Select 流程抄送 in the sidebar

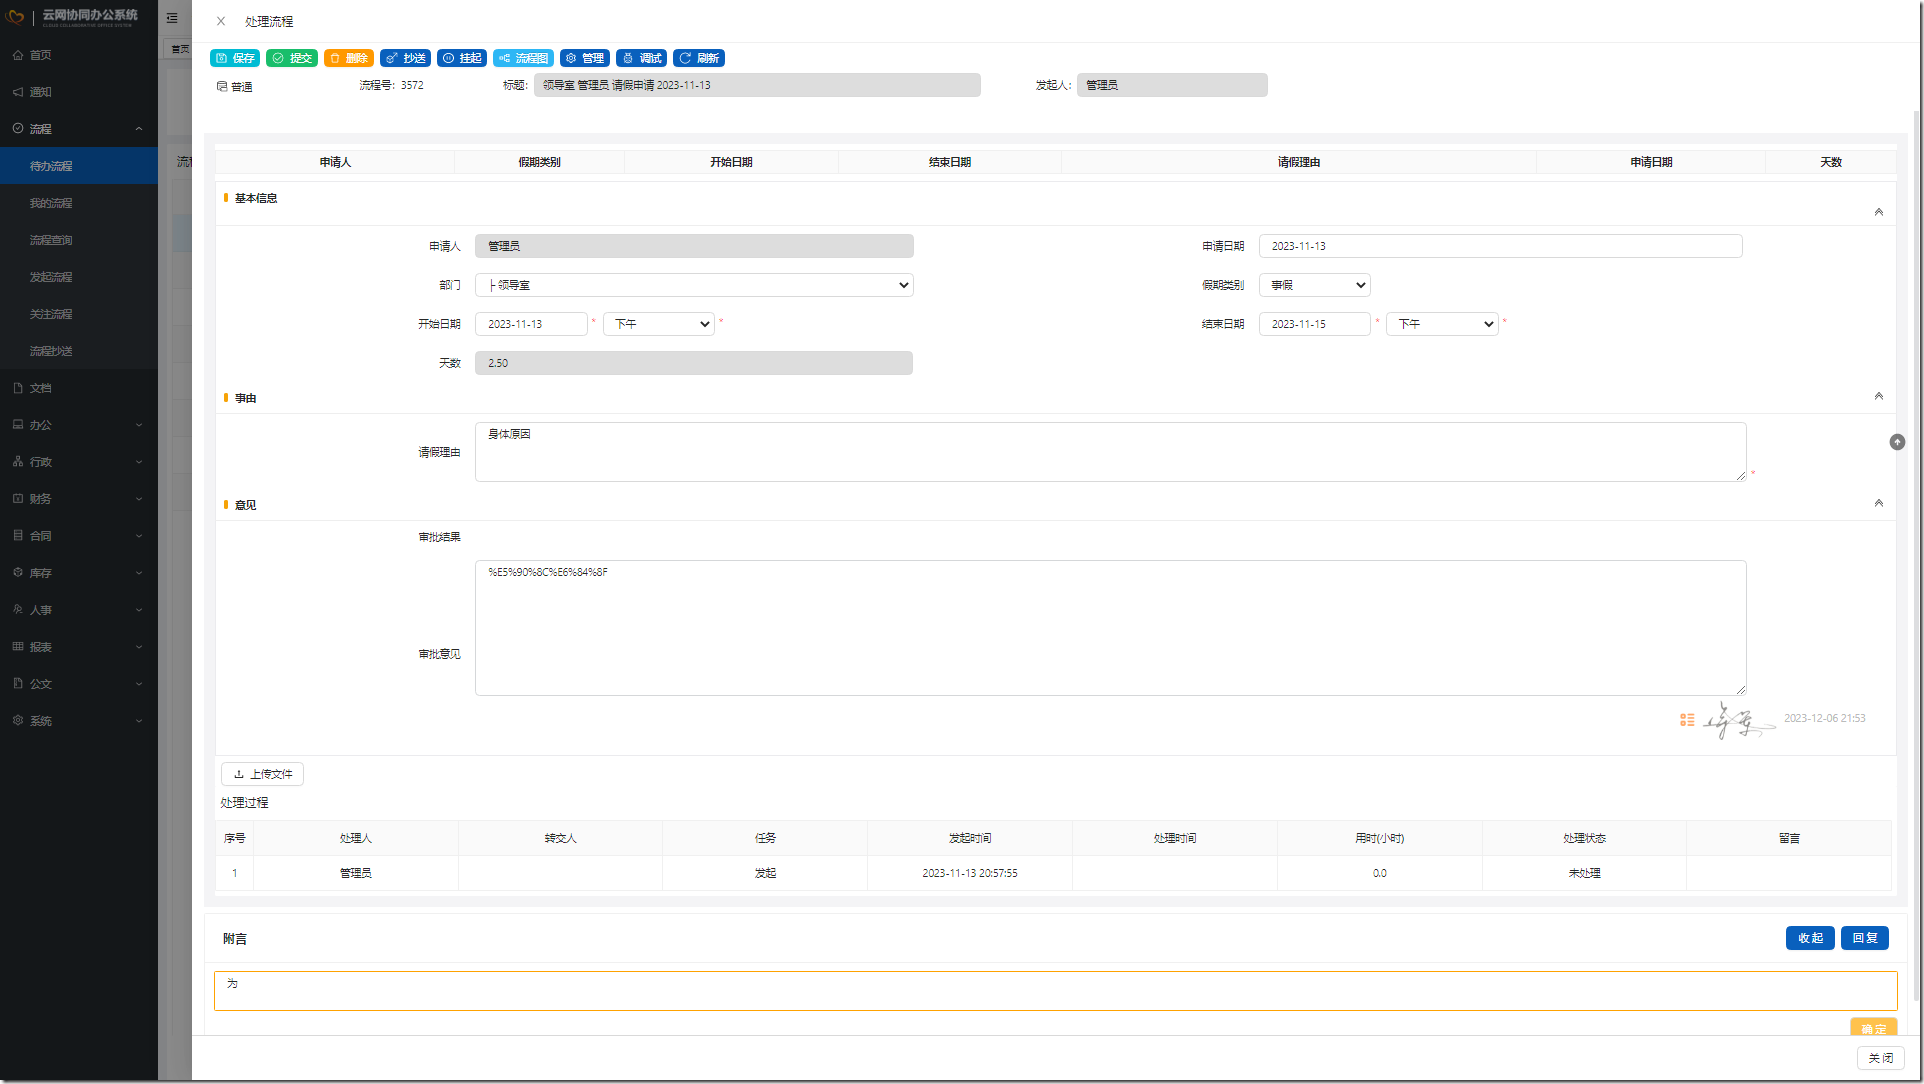pos(79,351)
